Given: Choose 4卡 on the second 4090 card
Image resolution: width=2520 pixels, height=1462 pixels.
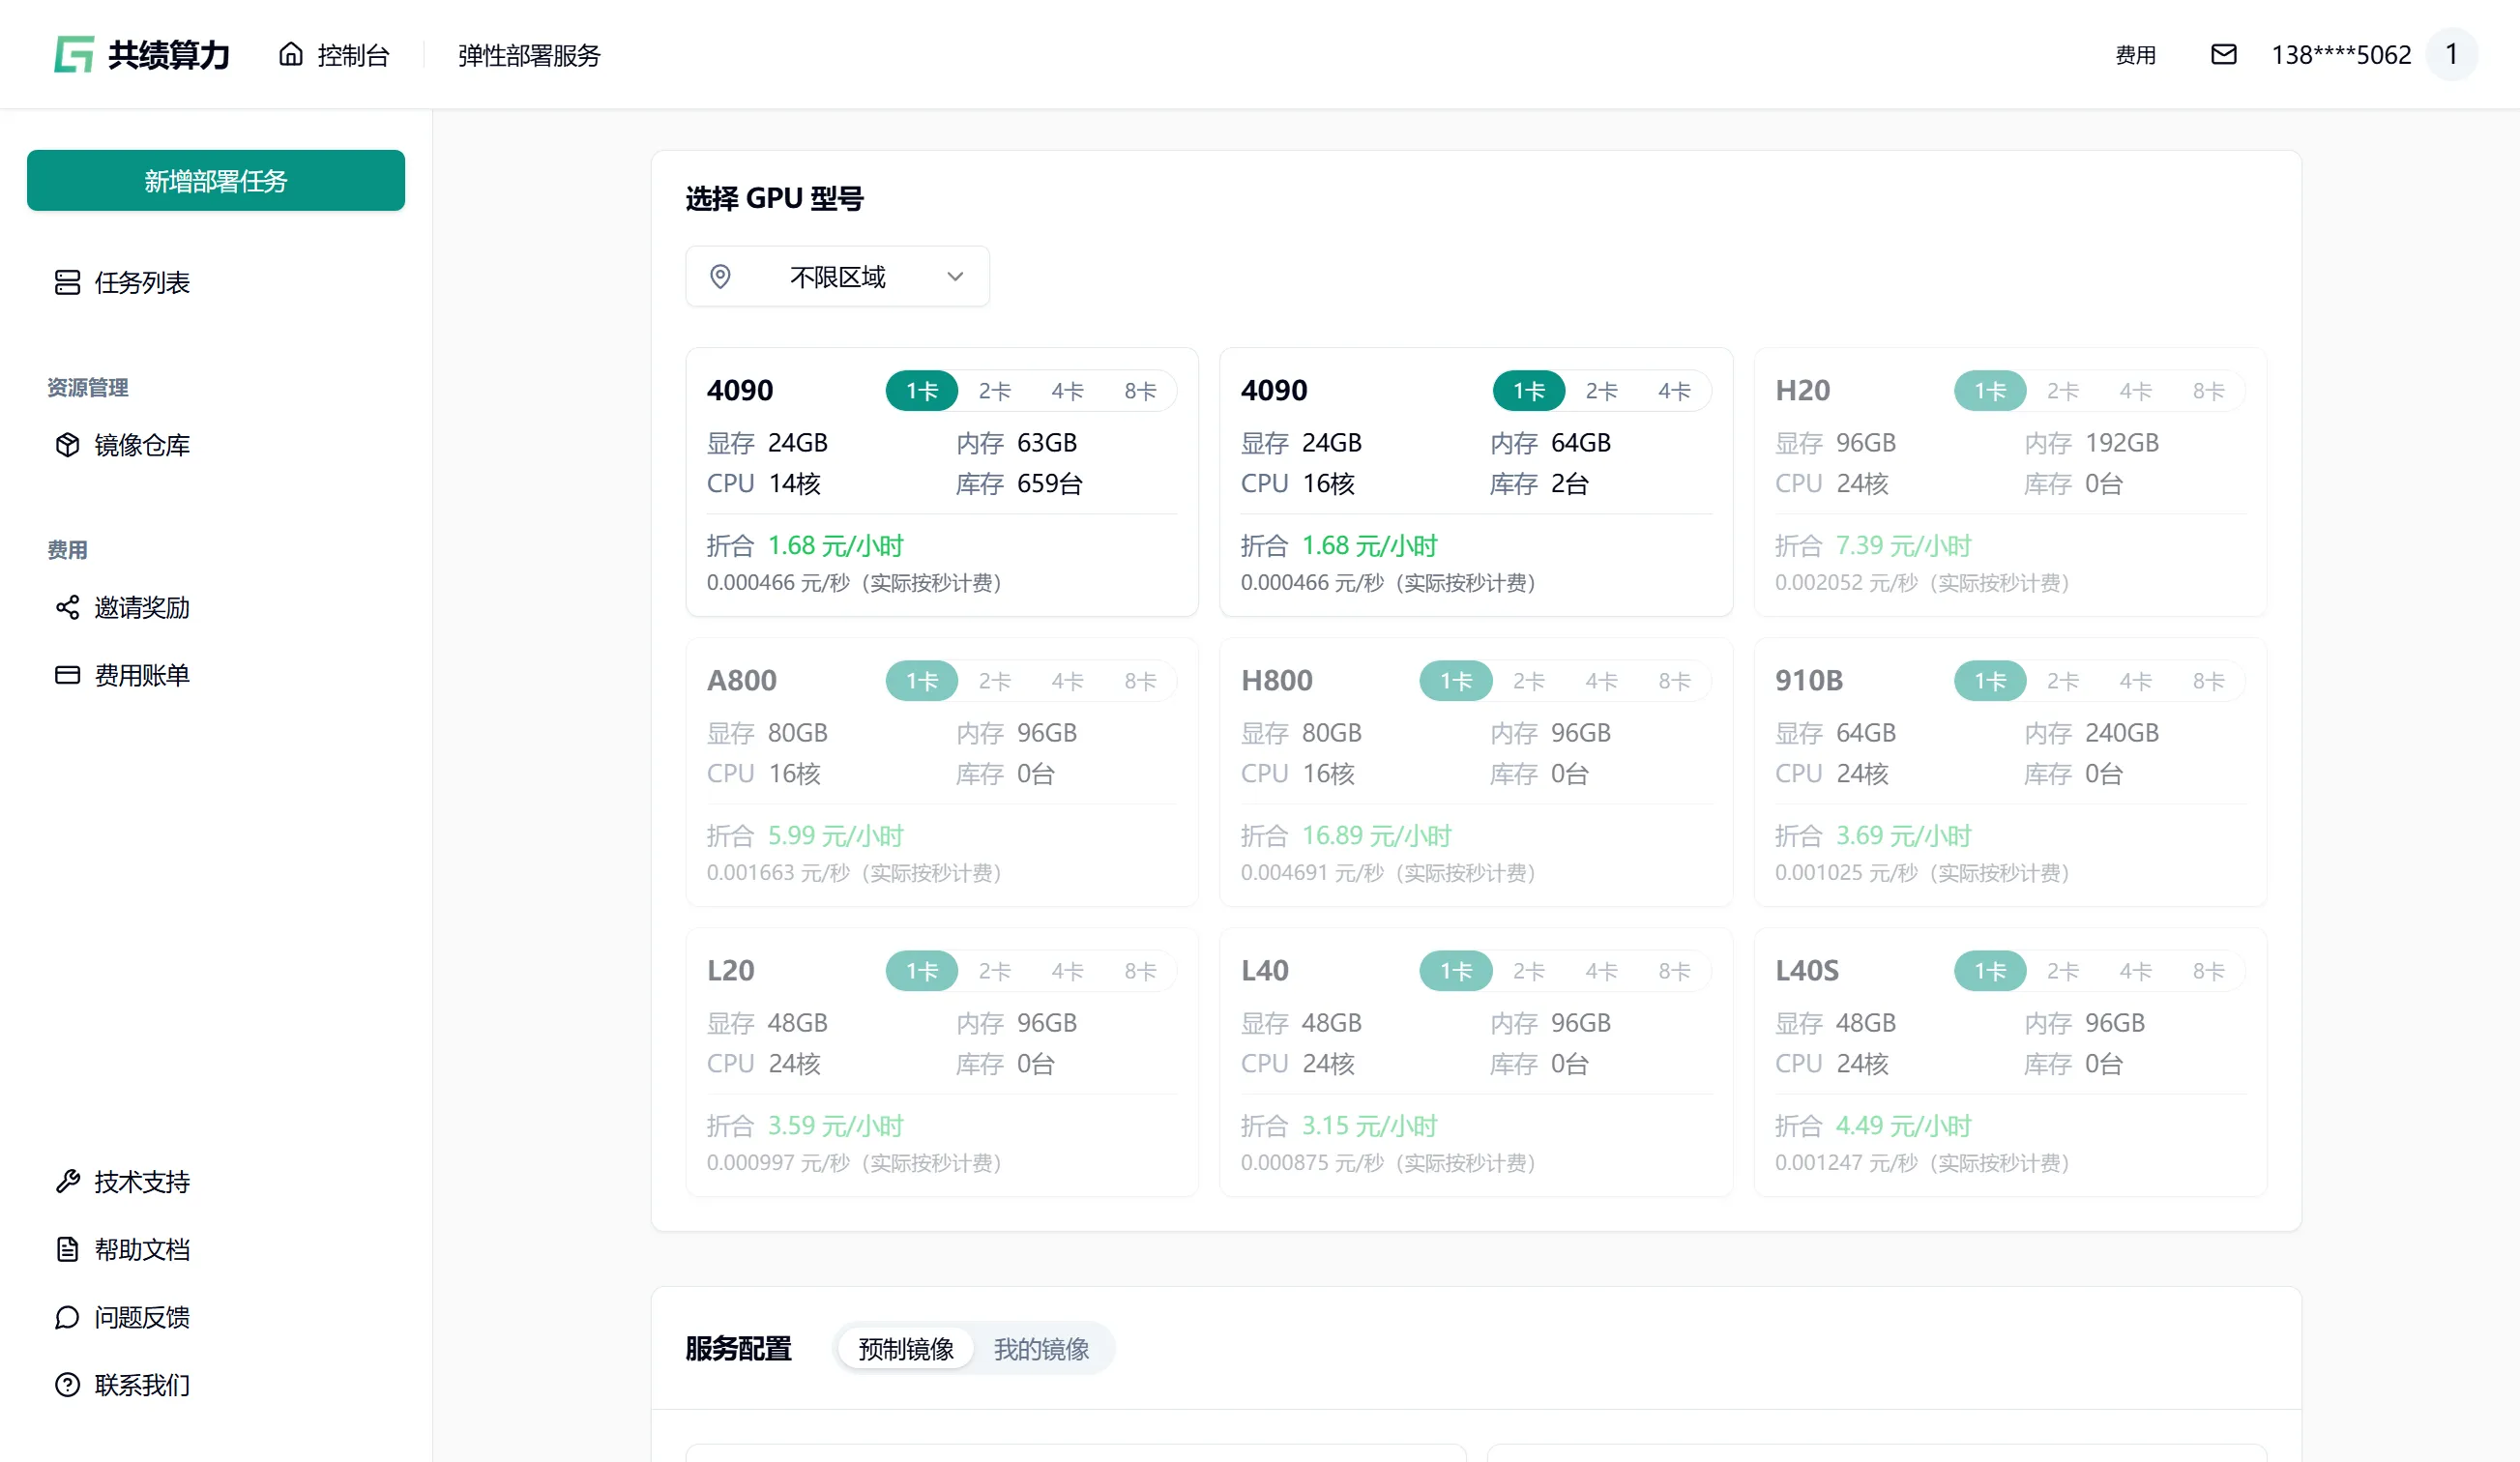Looking at the screenshot, I should 1674,391.
